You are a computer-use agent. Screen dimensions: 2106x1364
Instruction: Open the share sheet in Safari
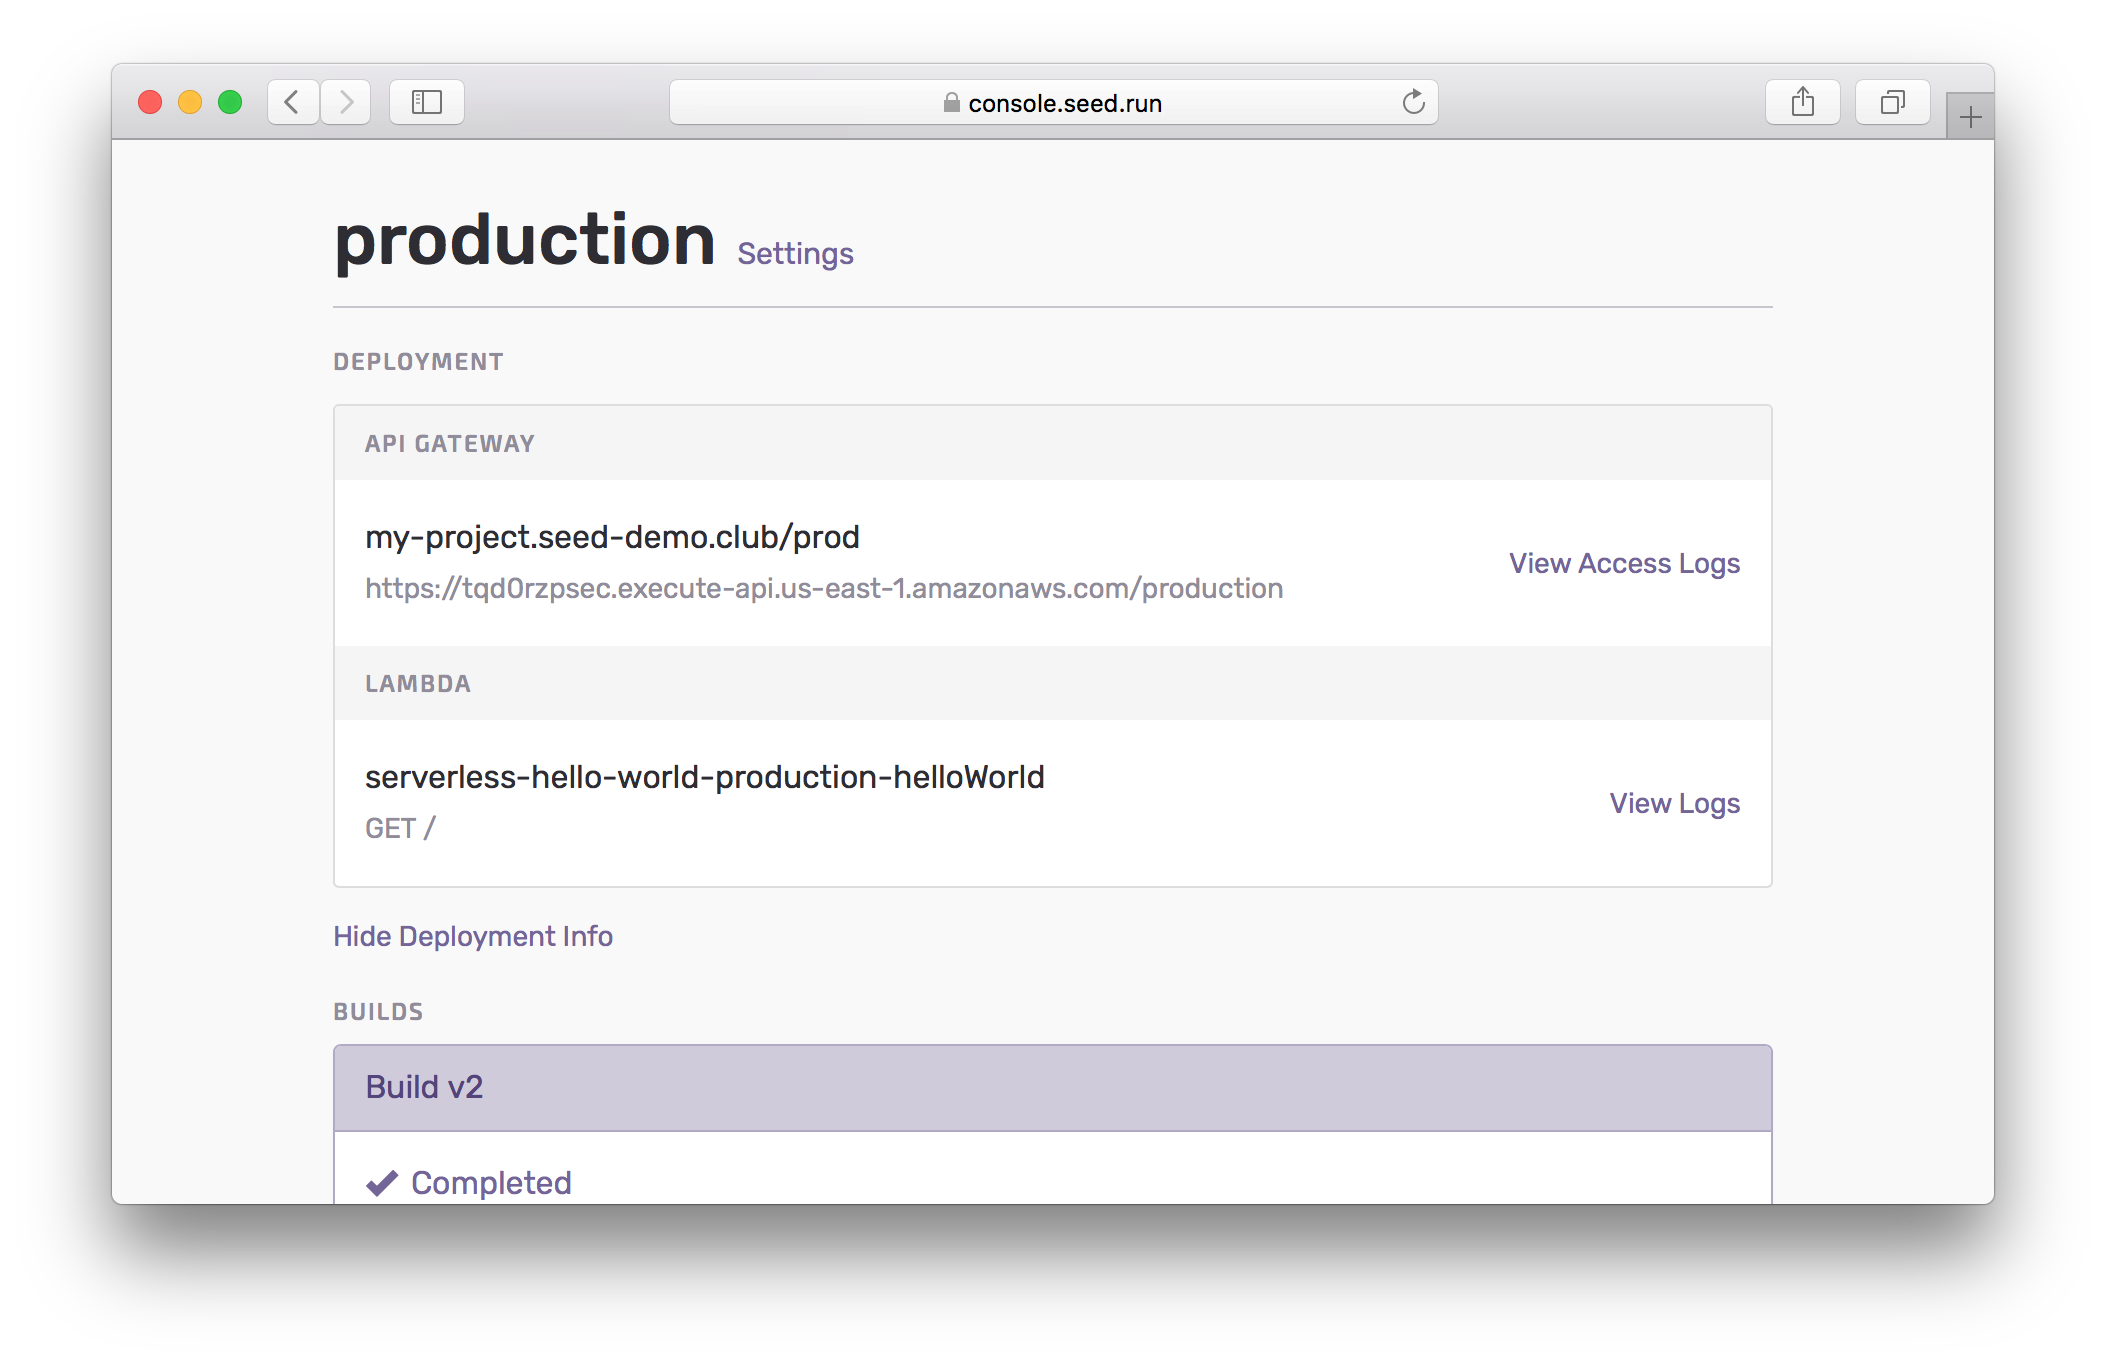(x=1803, y=101)
